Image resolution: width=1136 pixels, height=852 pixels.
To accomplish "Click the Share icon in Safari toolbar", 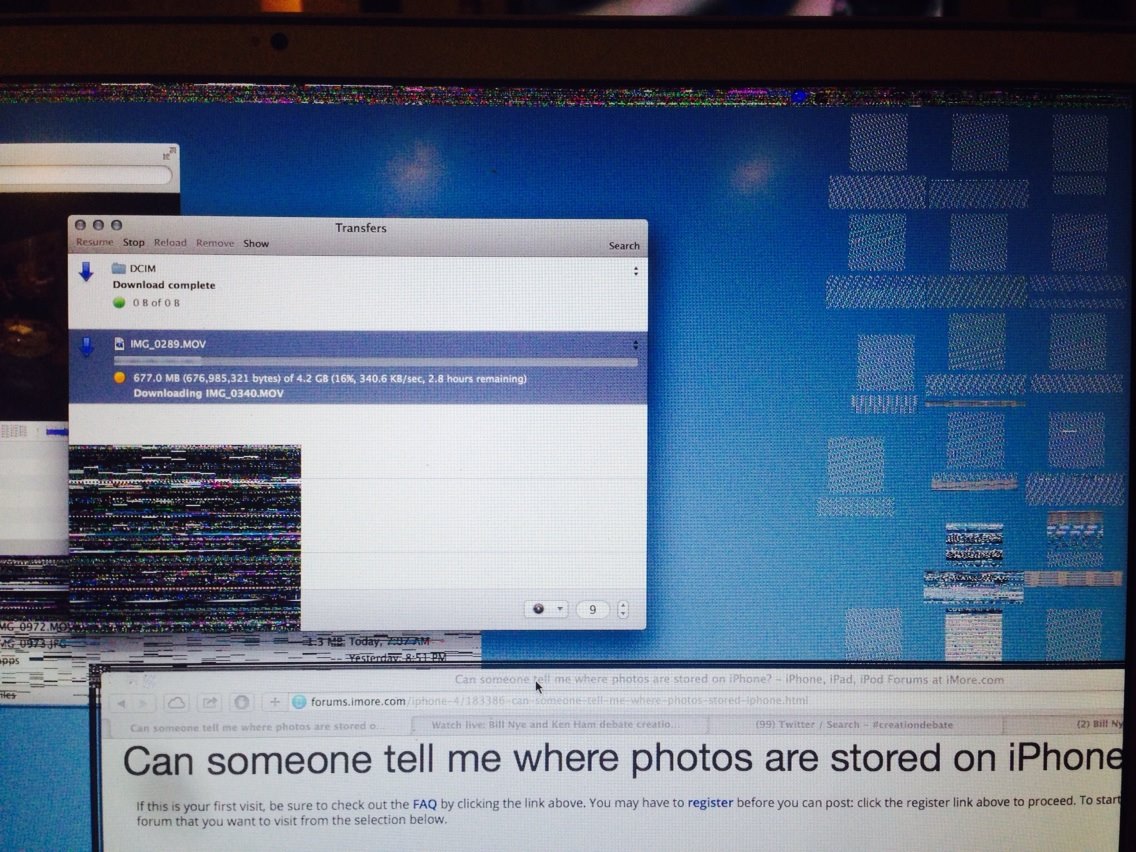I will point(210,703).
